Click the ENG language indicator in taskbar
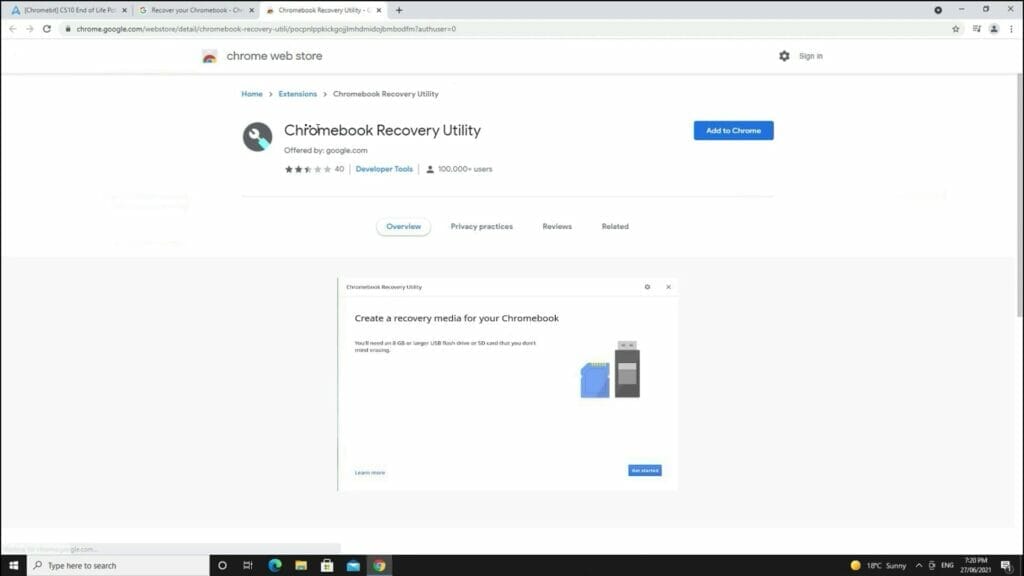This screenshot has height=576, width=1024. click(948, 565)
